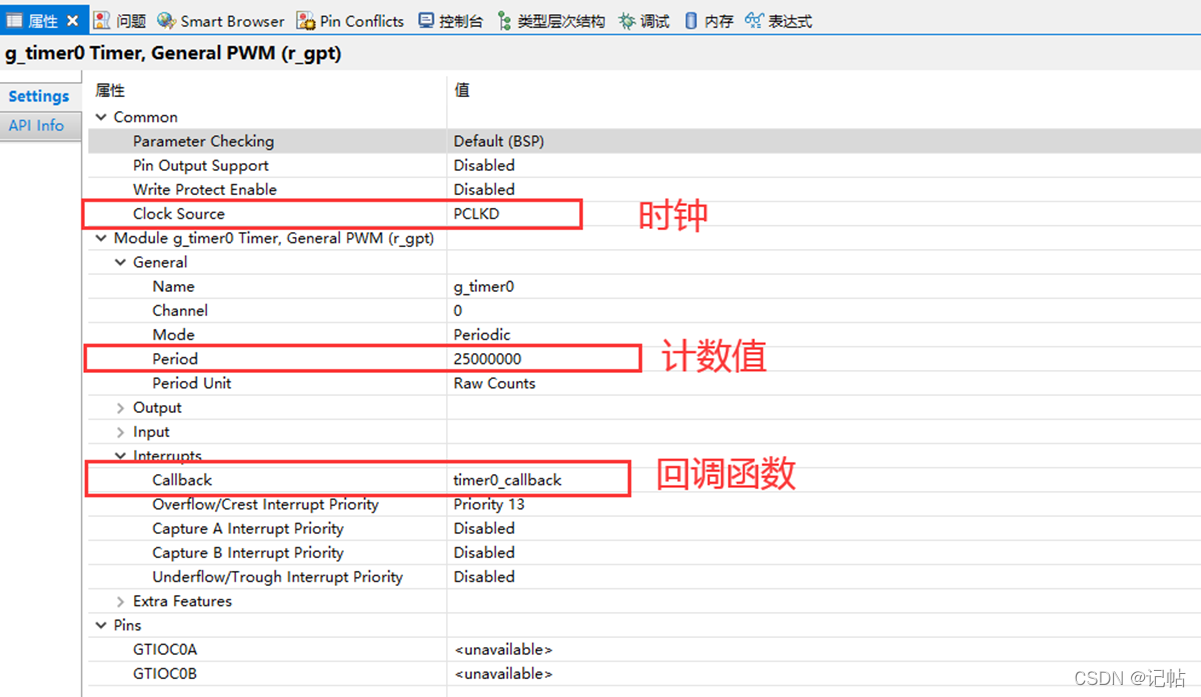Collapse the Interrupts subsection

[120, 456]
